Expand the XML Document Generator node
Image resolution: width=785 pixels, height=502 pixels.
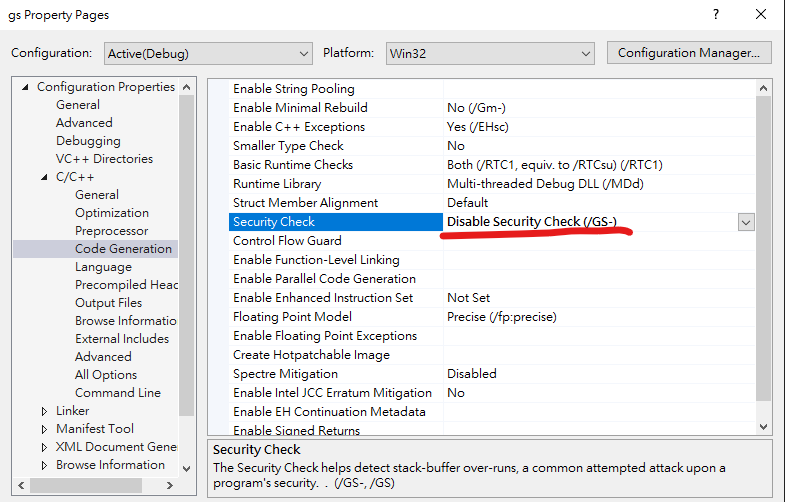(45, 447)
